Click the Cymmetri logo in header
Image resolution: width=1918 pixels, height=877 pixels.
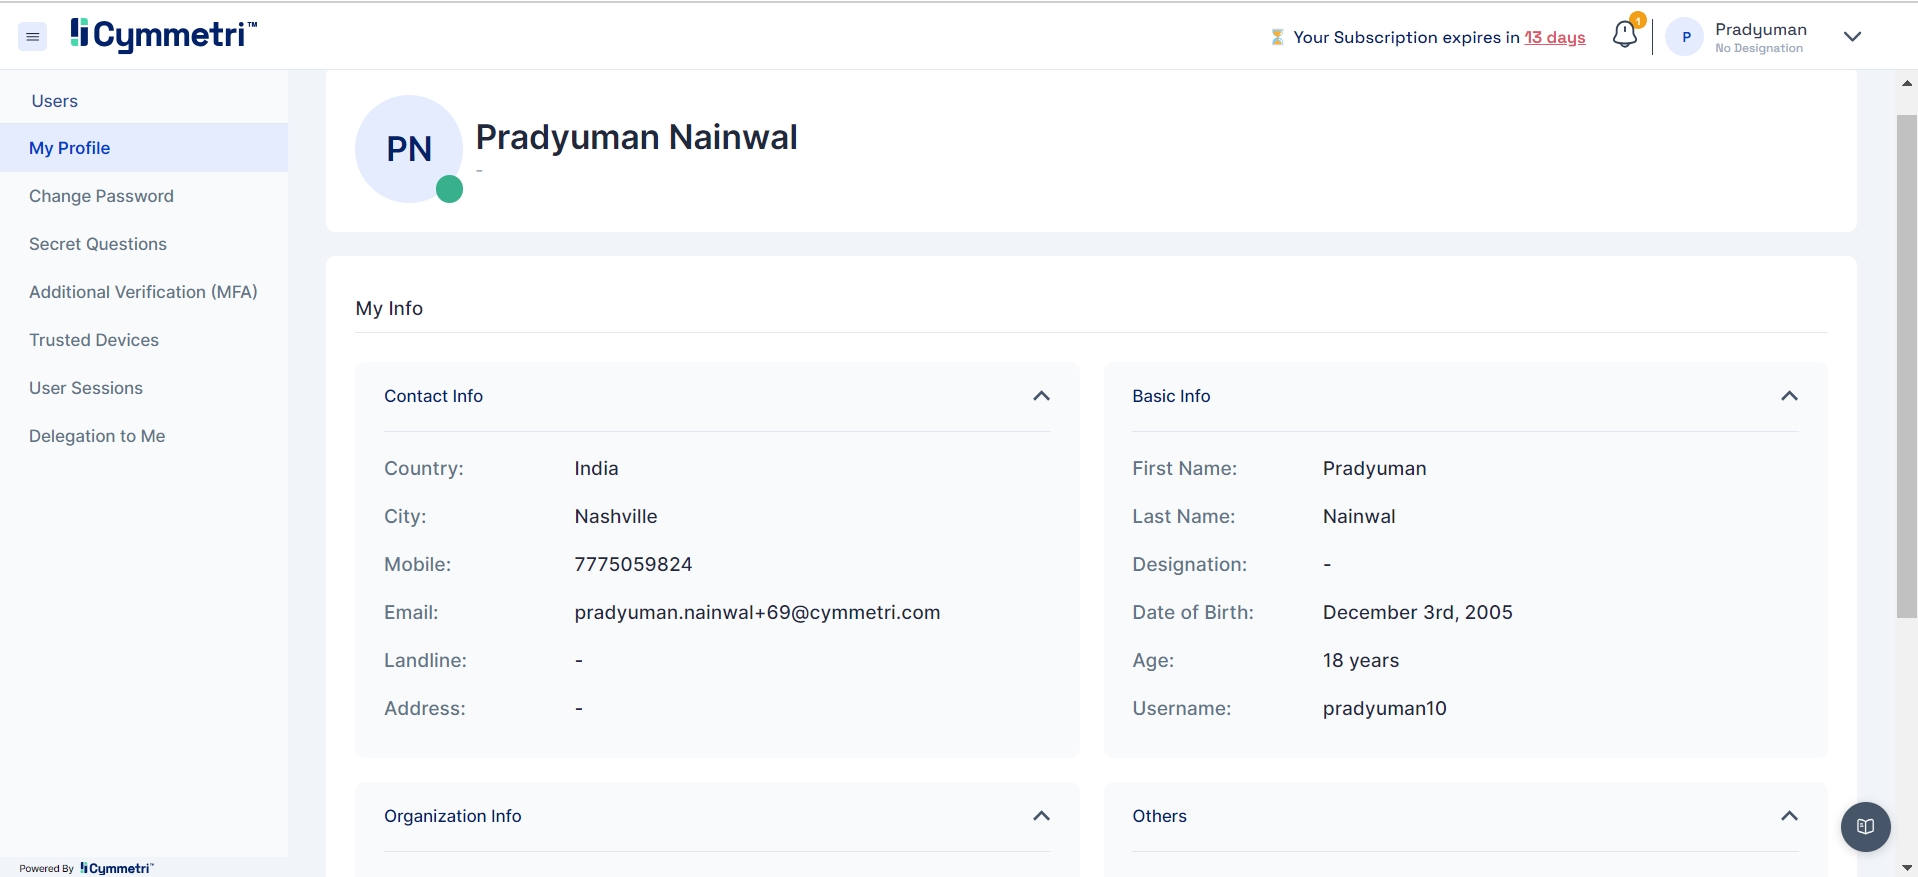[163, 35]
